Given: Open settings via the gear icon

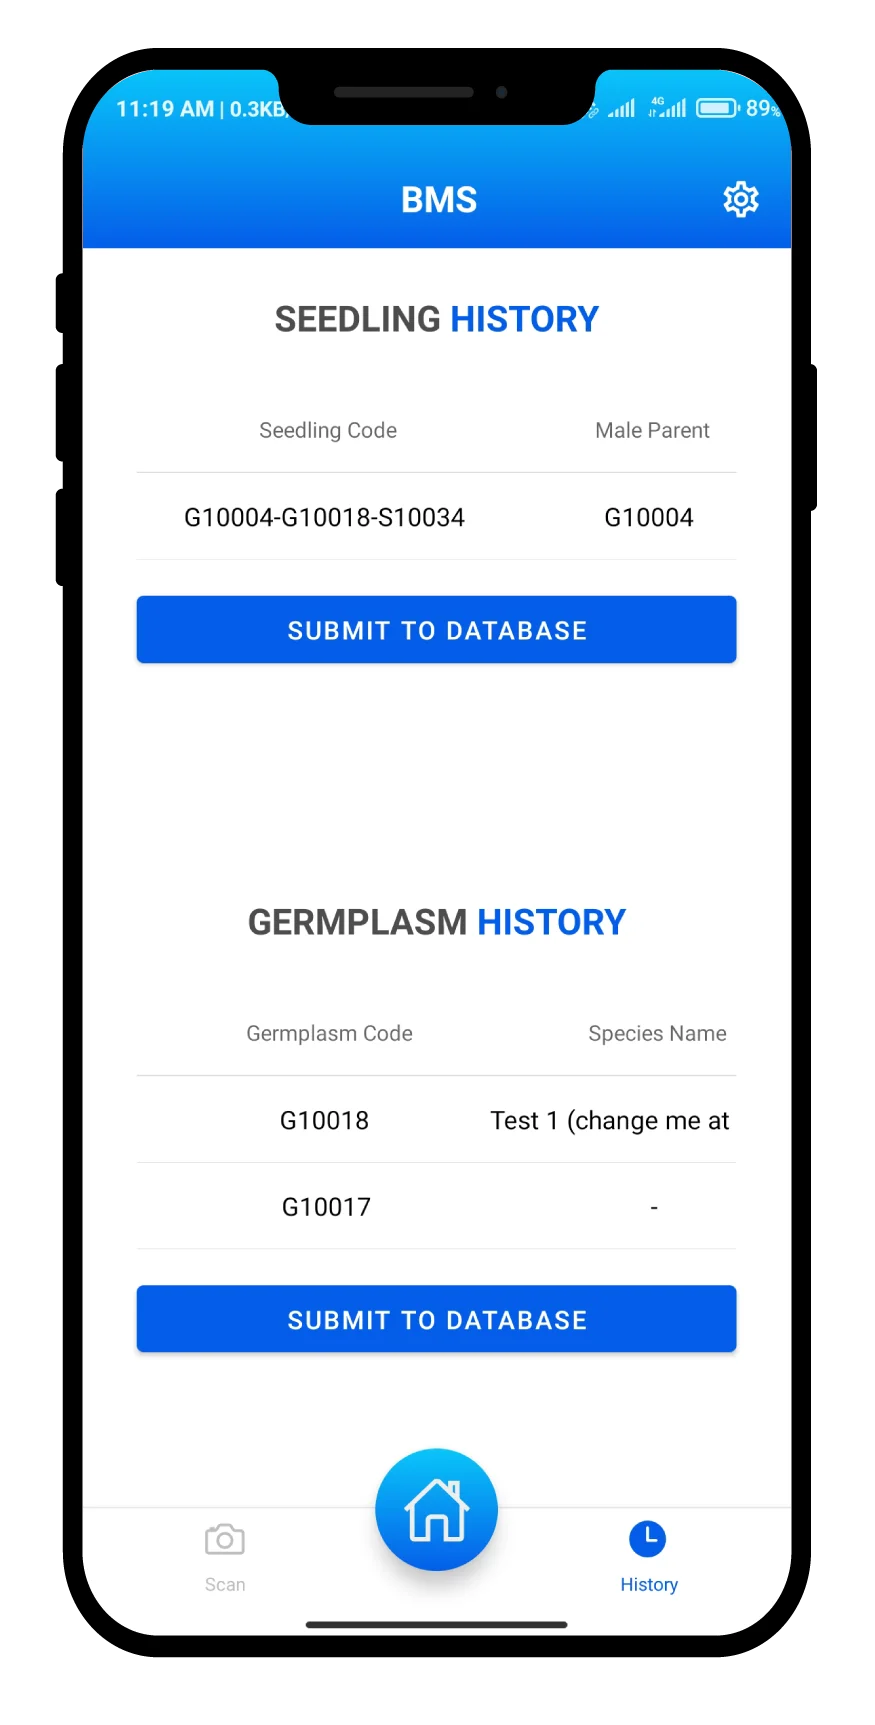Looking at the screenshot, I should point(740,199).
